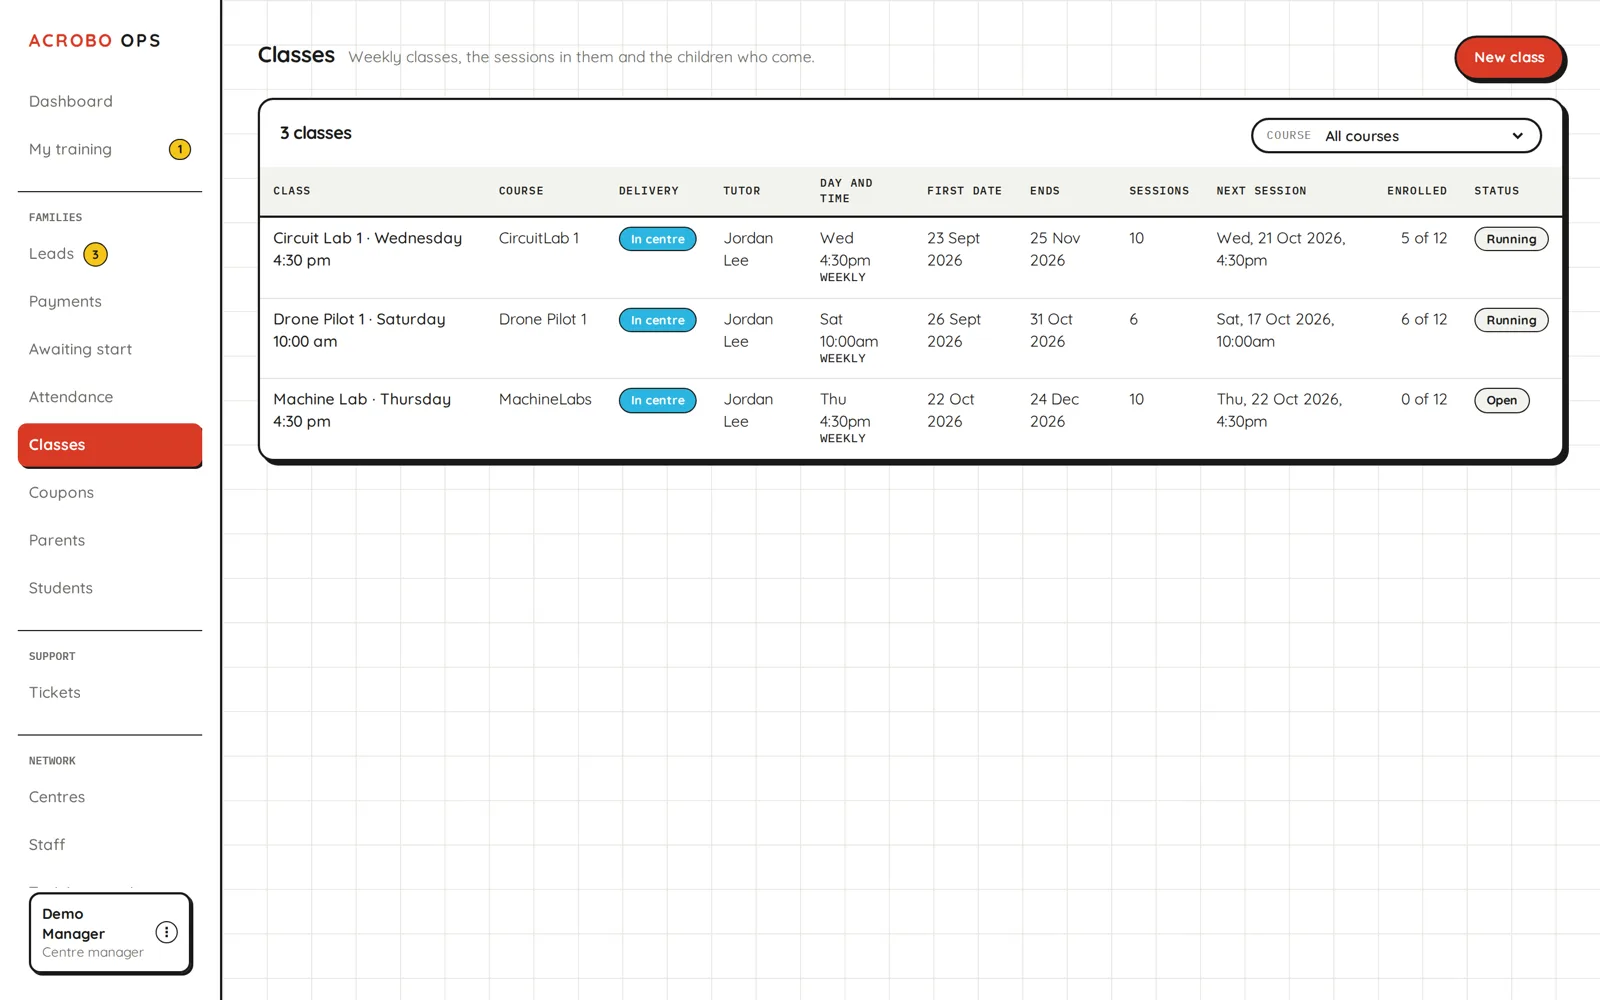
Task: Open support Tickets
Action: coord(55,692)
